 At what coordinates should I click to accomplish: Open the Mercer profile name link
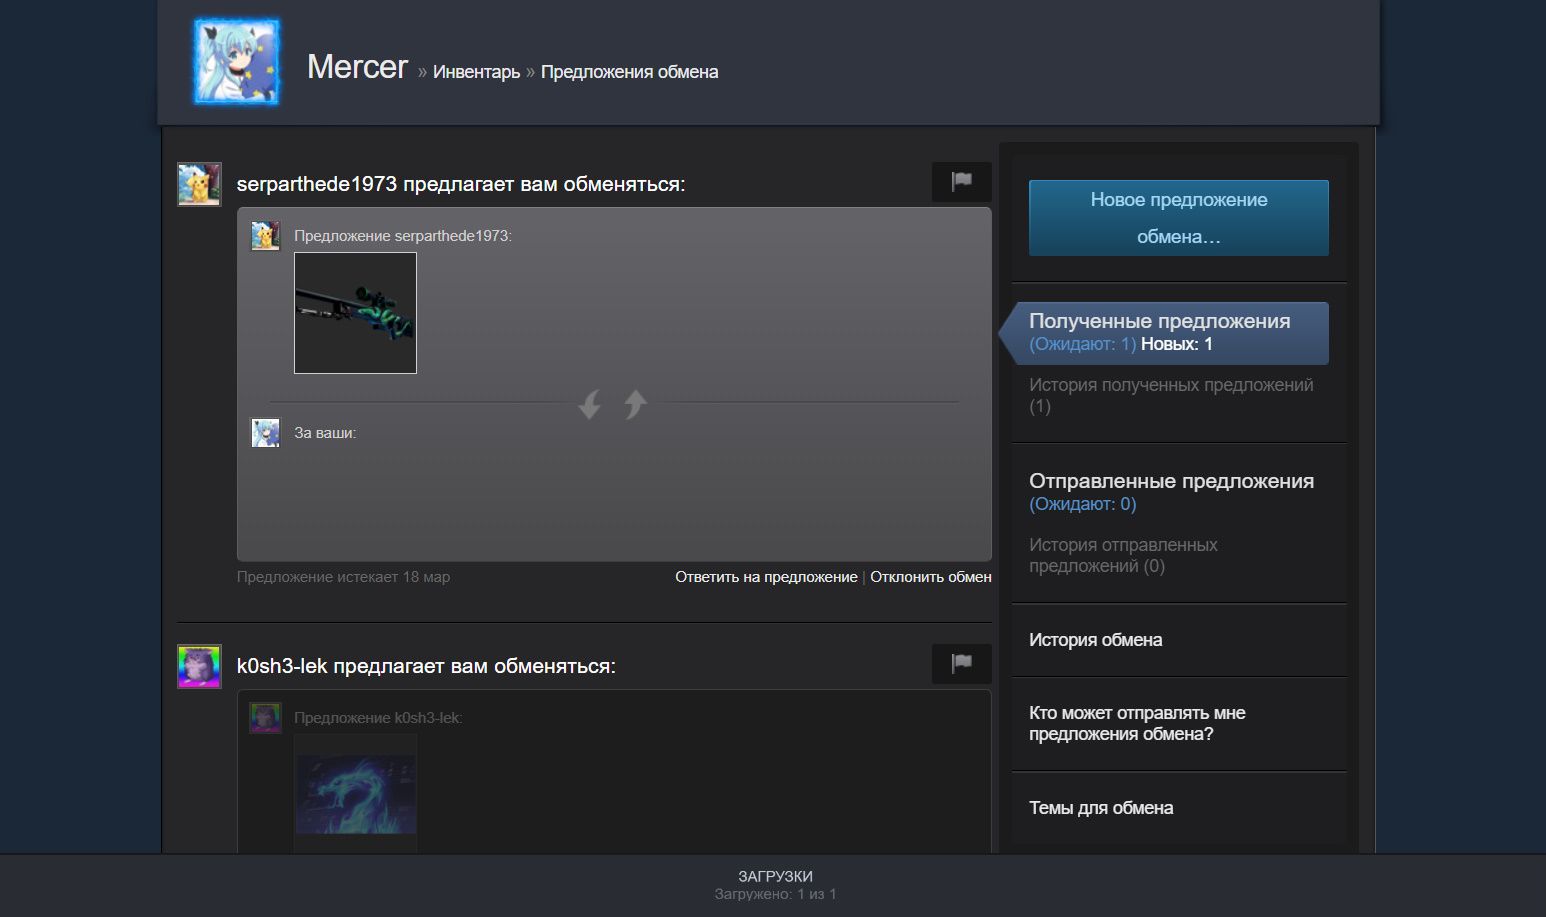[x=357, y=67]
